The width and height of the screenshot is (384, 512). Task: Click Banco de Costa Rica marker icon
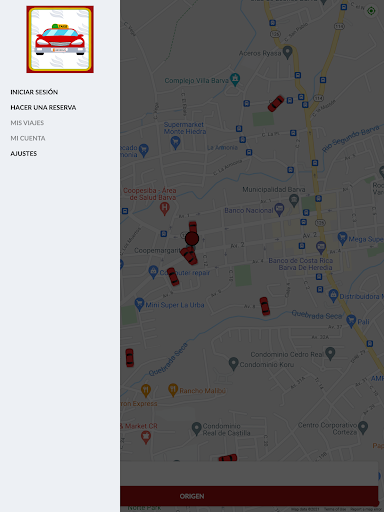321,247
